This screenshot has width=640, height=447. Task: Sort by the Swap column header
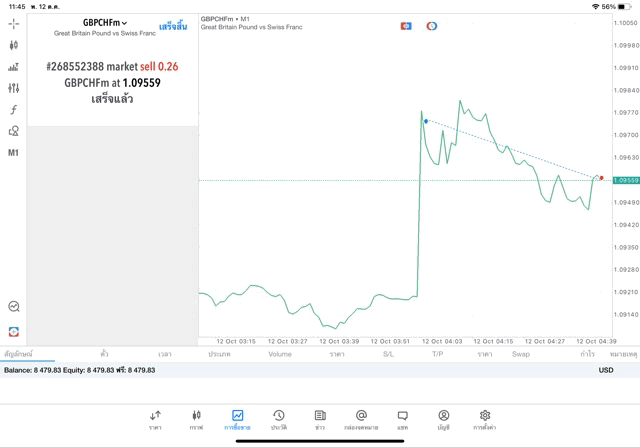(x=521, y=354)
